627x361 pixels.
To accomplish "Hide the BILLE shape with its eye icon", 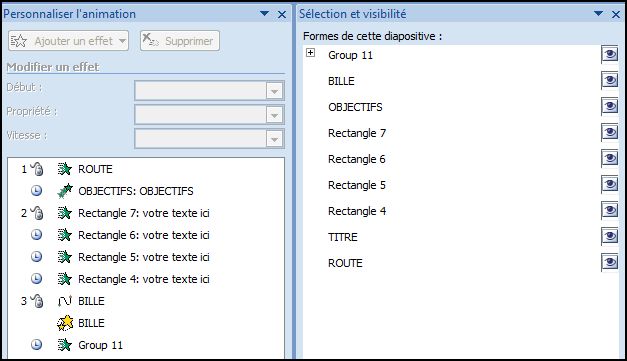I will (610, 81).
